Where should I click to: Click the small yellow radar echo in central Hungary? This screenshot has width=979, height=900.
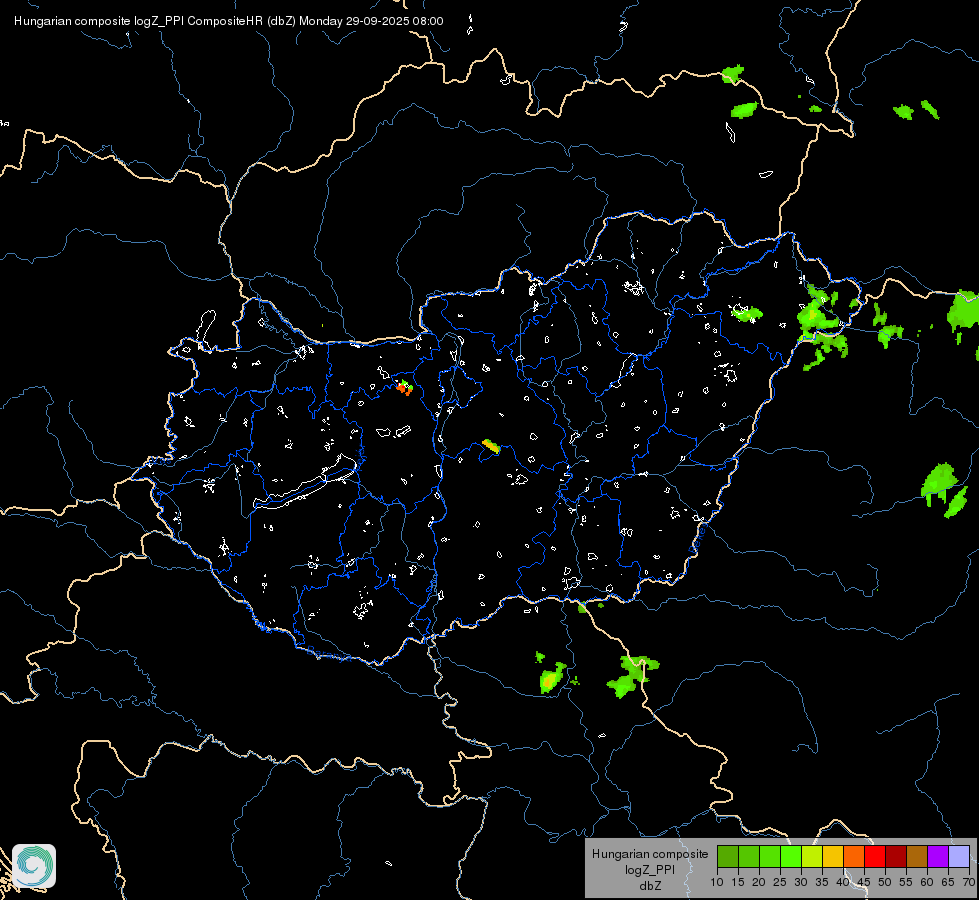point(491,447)
